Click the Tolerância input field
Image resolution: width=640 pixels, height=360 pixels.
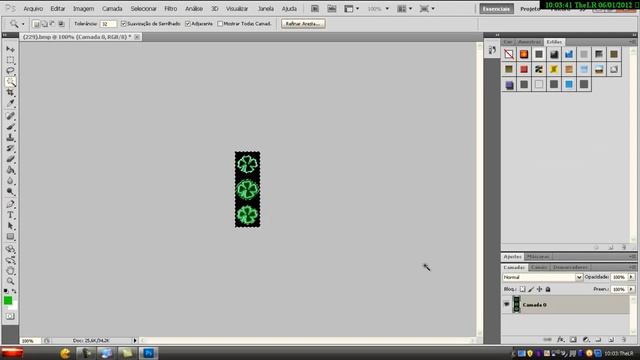108,24
